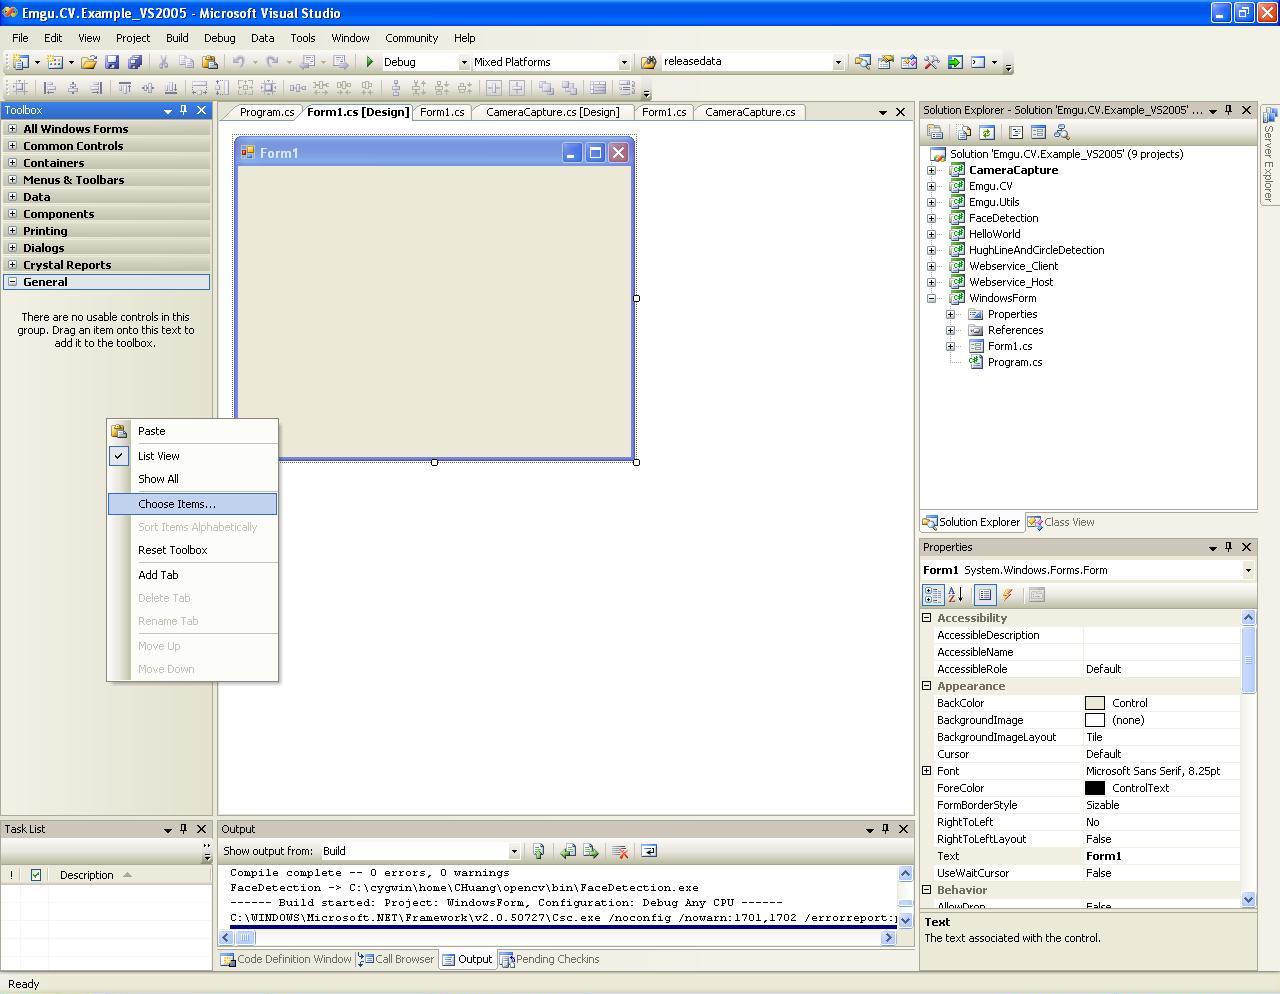
Task: Click the Open File toolbar icon
Action: pyautogui.click(x=89, y=62)
